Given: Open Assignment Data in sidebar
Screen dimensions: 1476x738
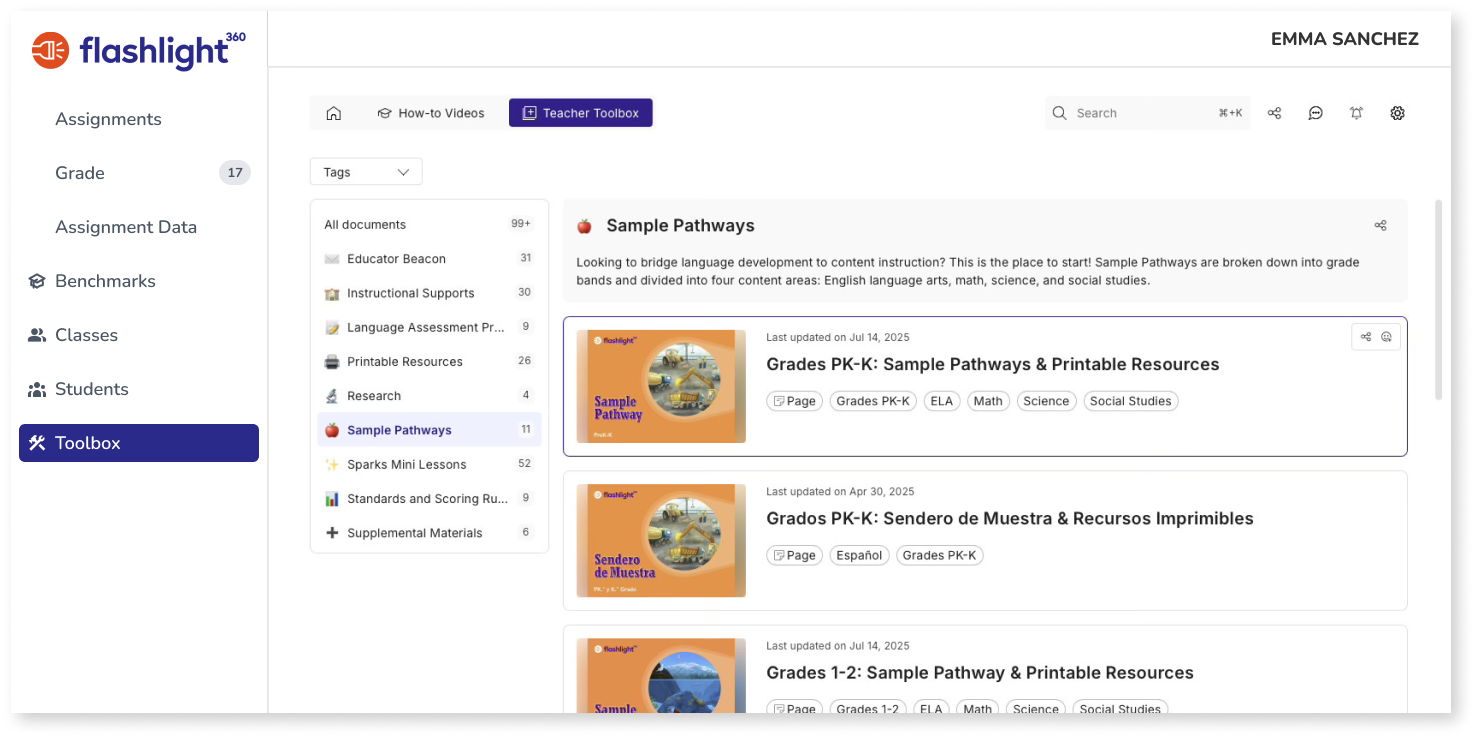Looking at the screenshot, I should click(x=126, y=227).
